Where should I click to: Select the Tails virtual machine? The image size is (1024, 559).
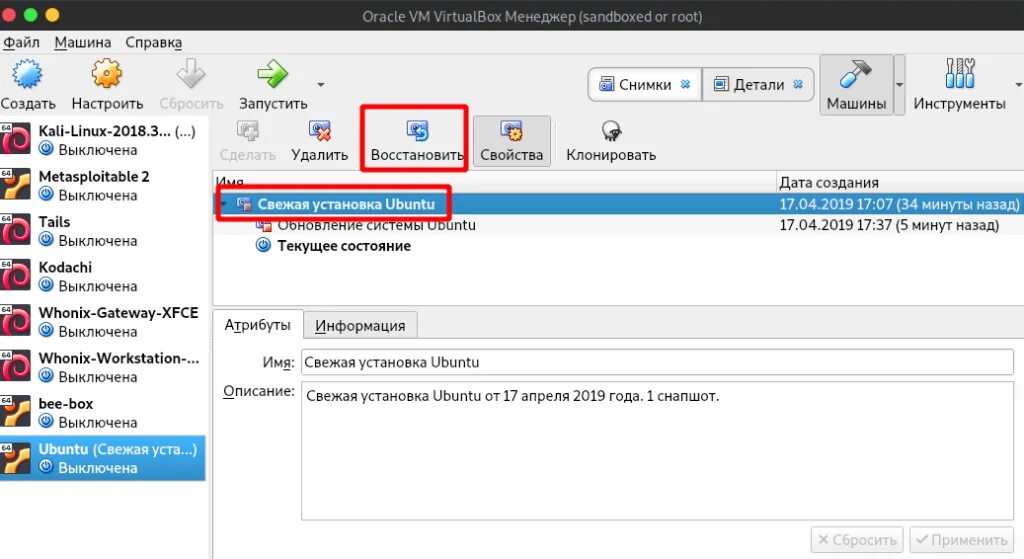103,231
